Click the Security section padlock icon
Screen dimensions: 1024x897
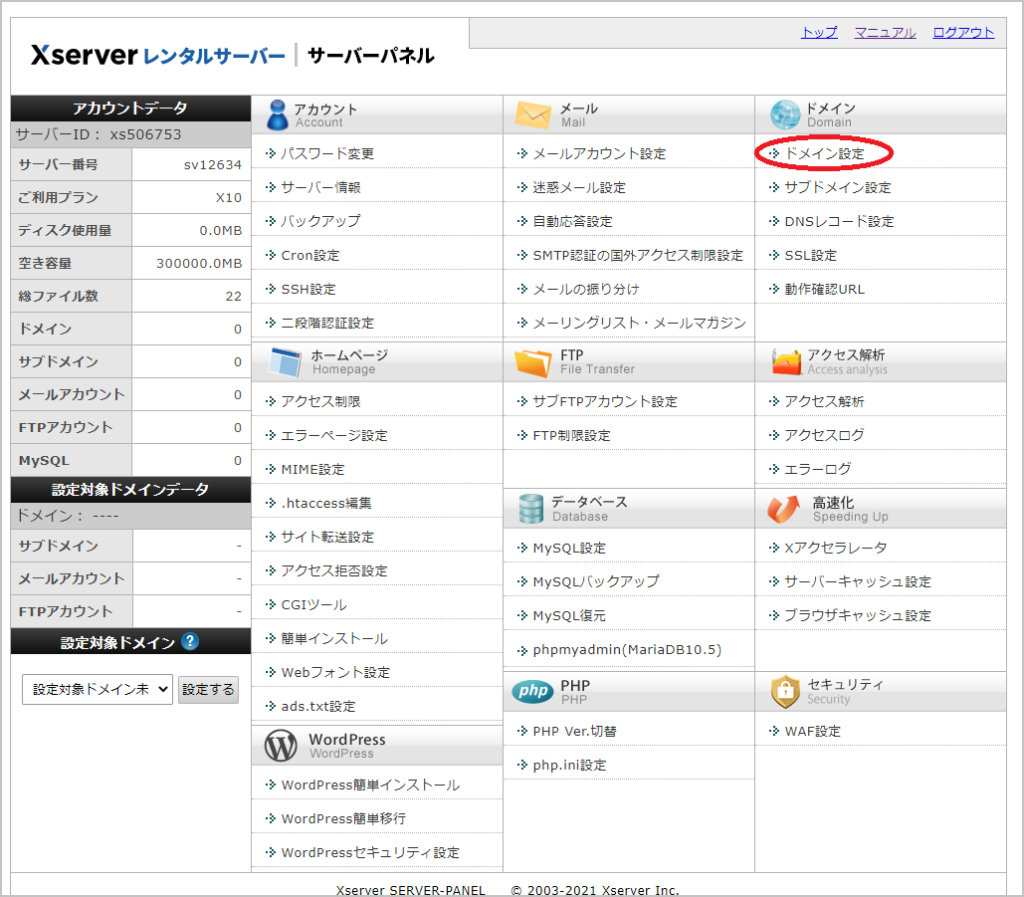coord(785,691)
